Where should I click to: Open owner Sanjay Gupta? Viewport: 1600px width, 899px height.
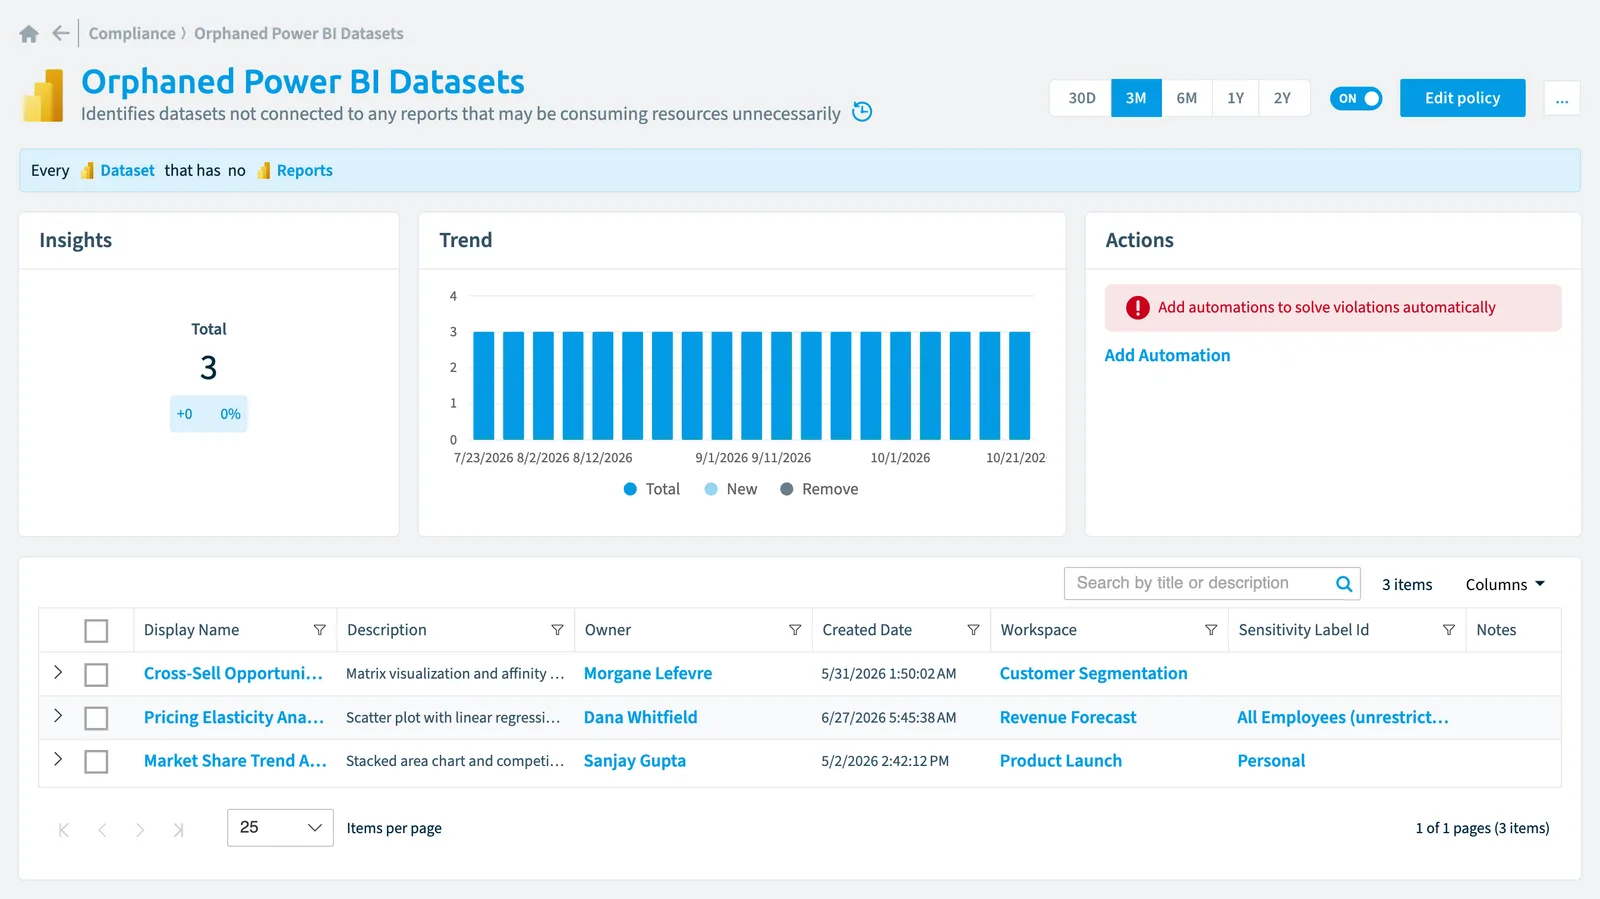tap(635, 761)
